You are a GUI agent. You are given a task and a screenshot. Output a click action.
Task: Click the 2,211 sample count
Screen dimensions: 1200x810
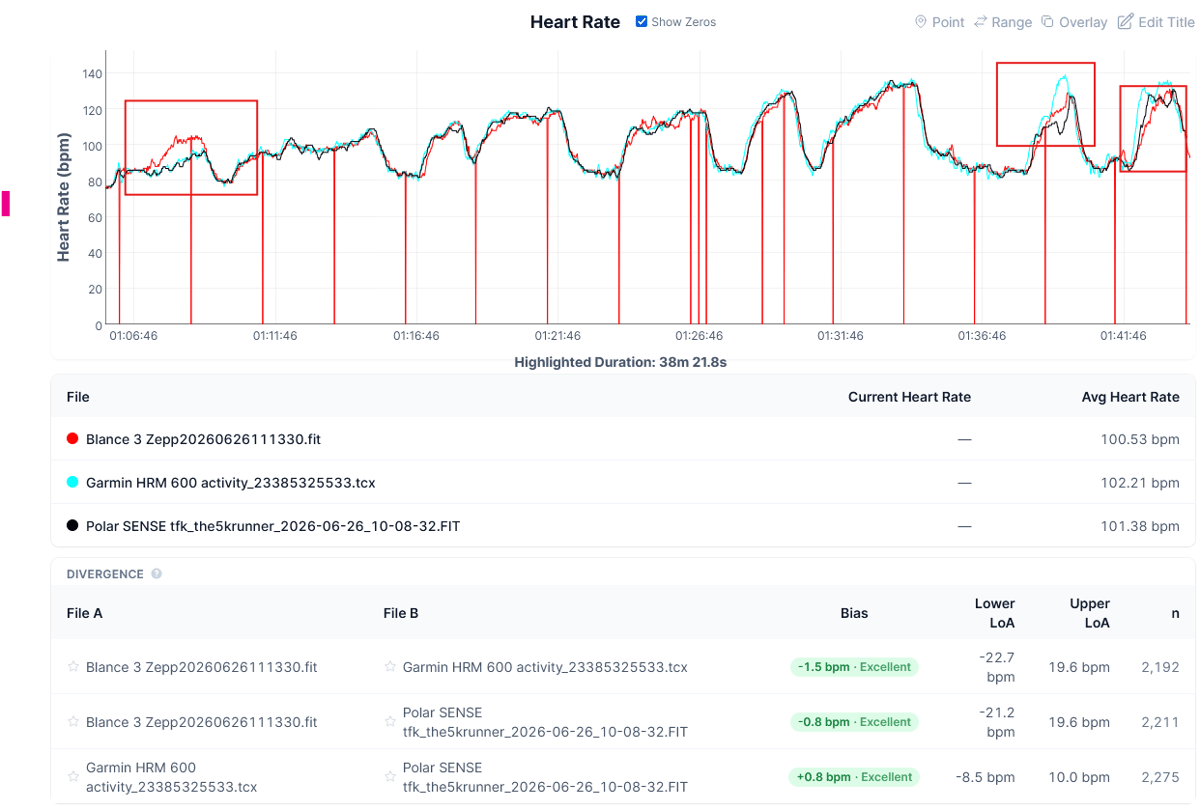[x=1161, y=722]
